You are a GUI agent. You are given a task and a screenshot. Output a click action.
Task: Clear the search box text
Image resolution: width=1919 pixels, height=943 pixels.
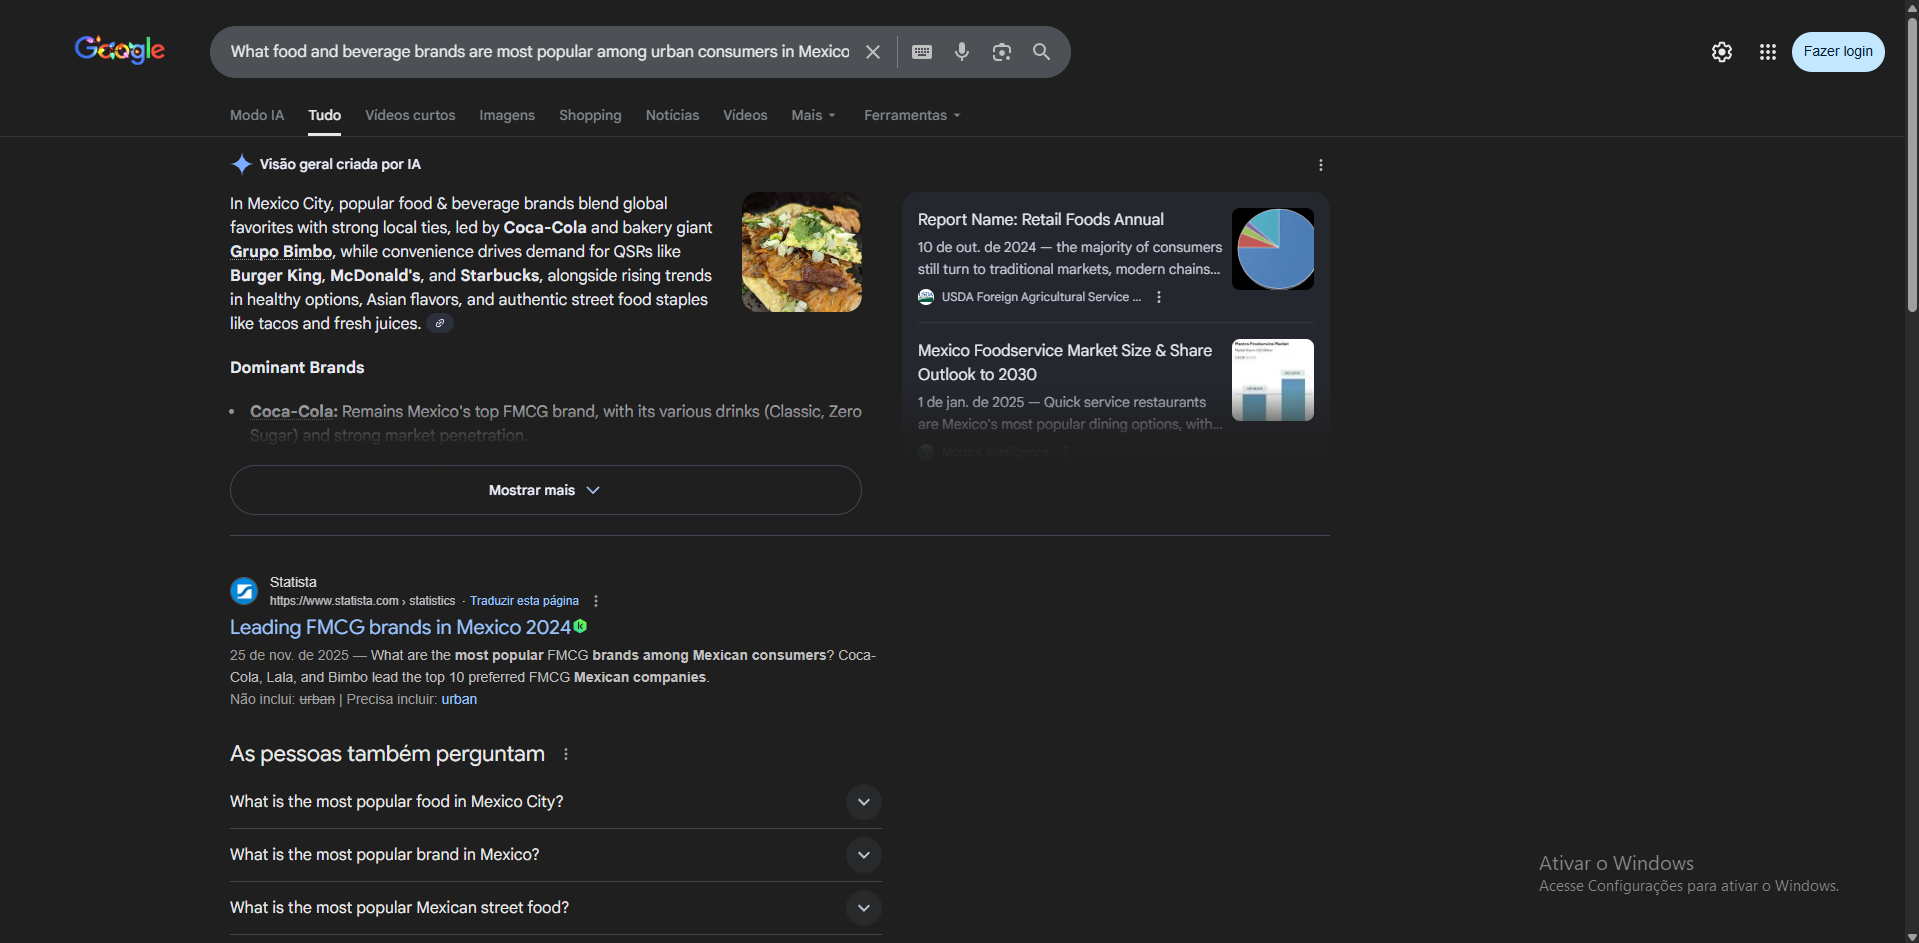[873, 52]
